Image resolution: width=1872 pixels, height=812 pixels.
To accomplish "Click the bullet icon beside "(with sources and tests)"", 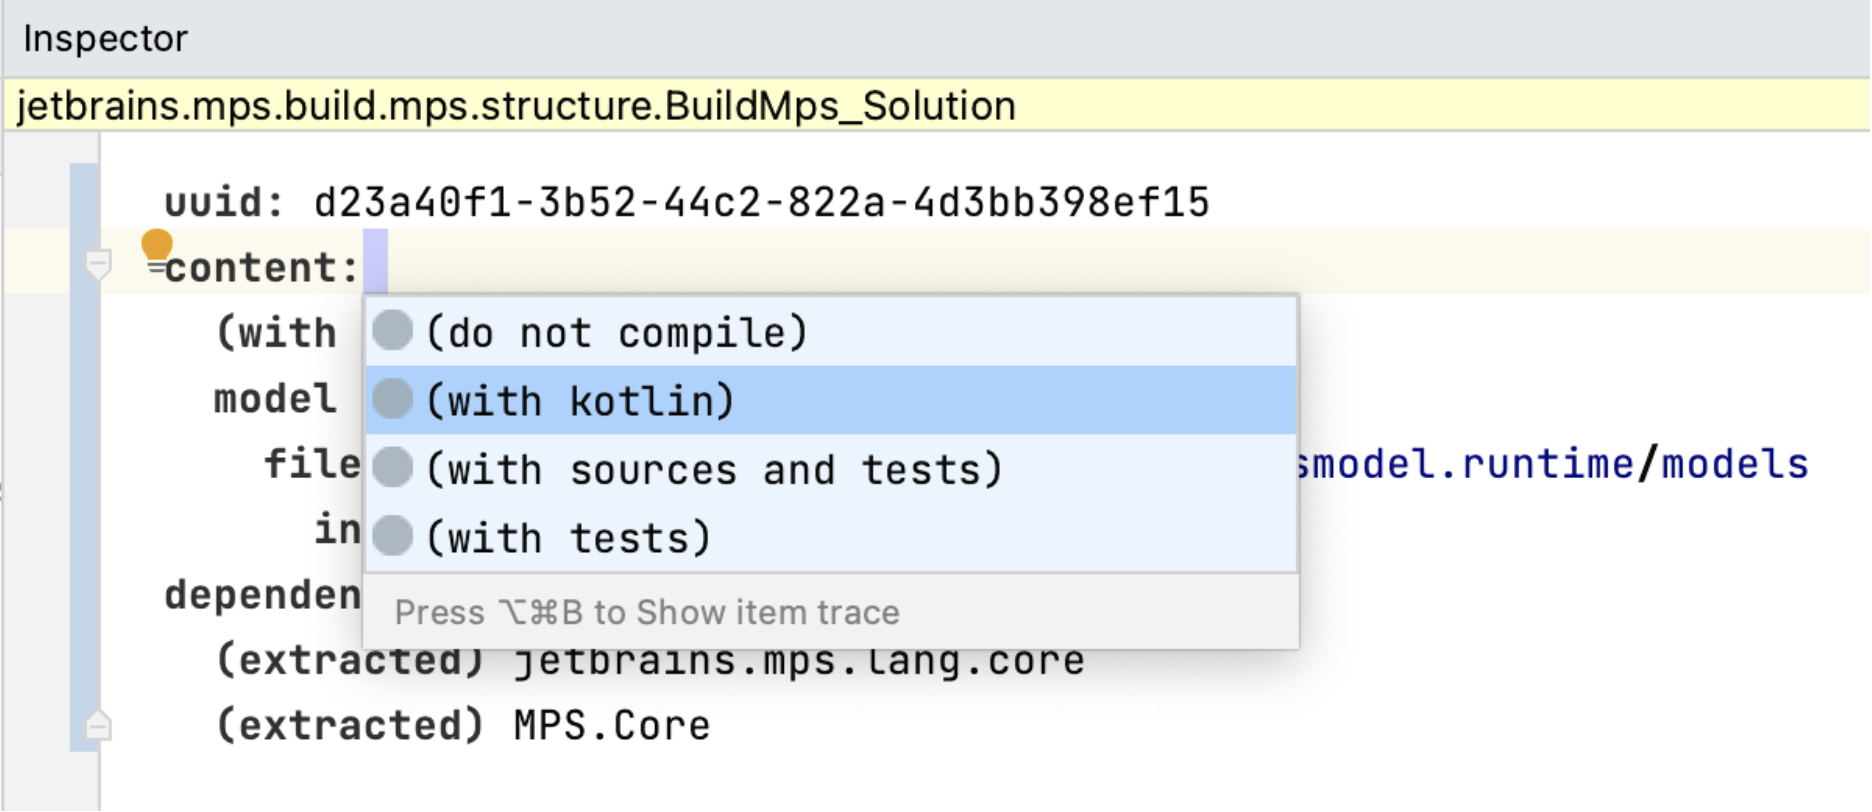I will click(x=392, y=468).
